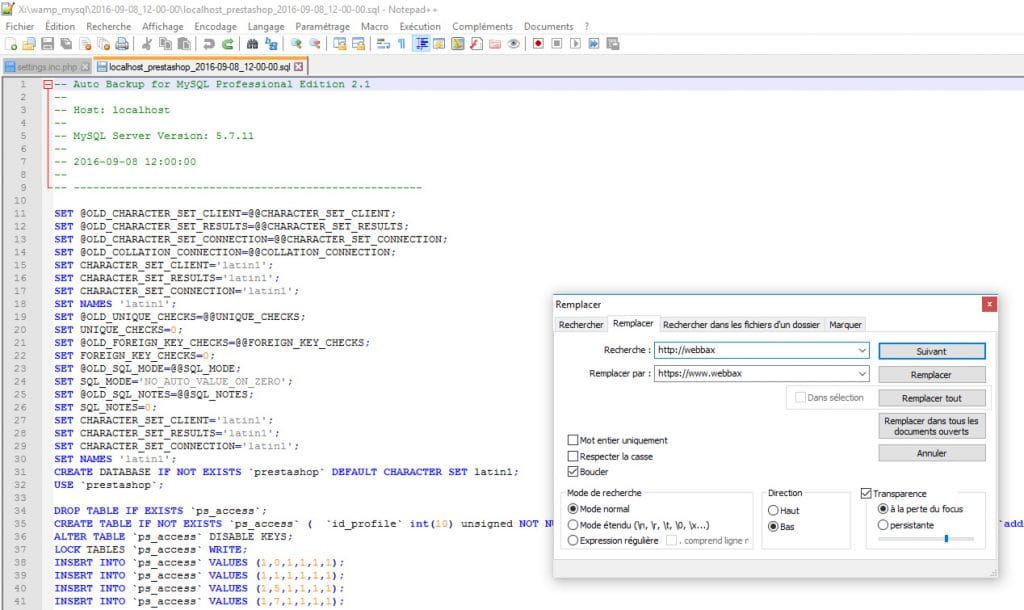Open the Encodage menu
Screen dimensions: 1024x610
216,26
